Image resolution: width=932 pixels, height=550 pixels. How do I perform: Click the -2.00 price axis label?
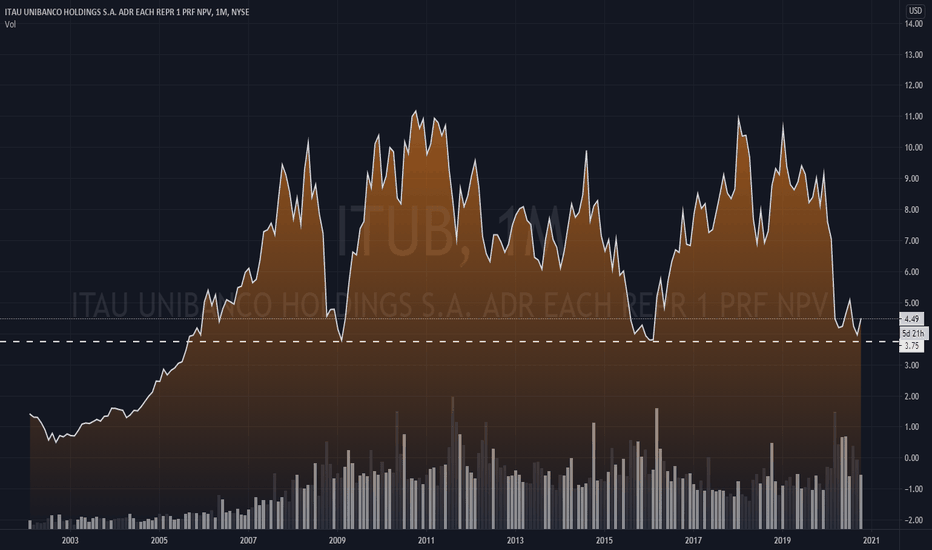(912, 520)
